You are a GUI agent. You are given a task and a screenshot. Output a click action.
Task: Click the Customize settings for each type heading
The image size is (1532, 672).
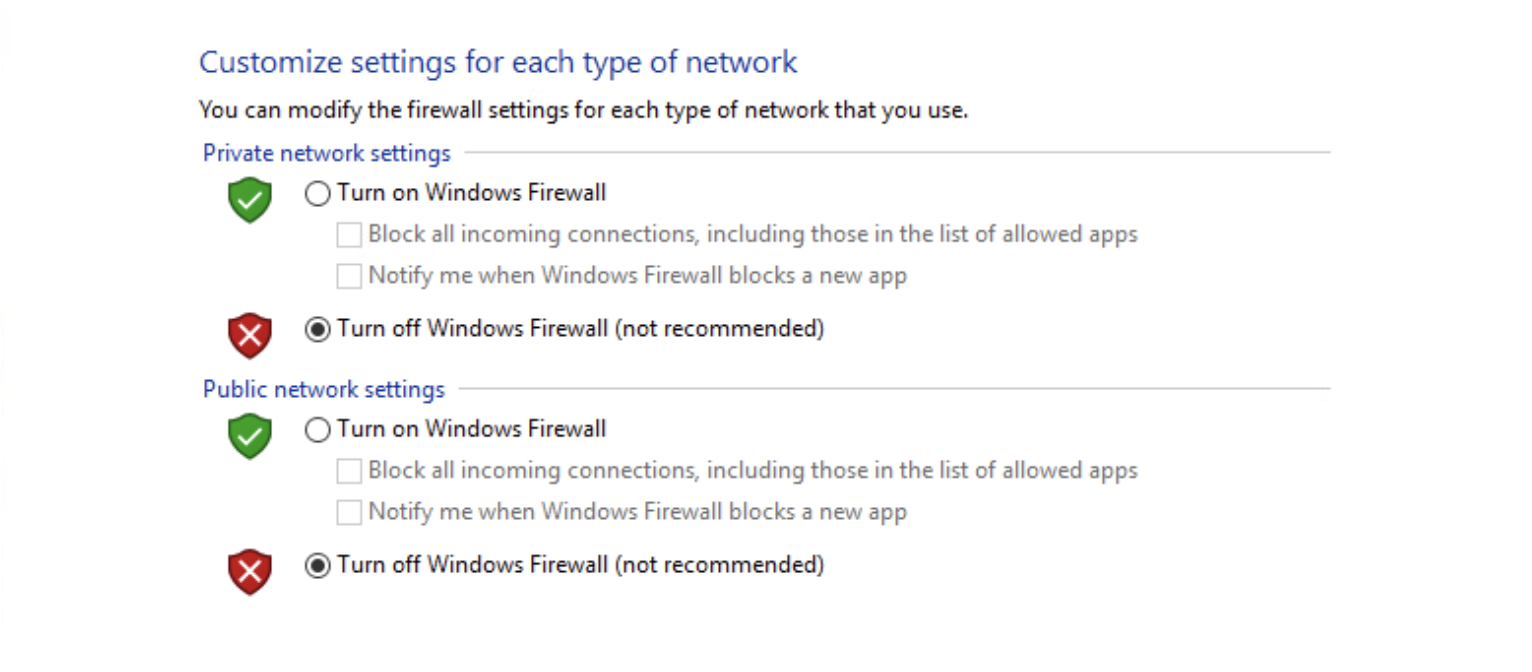click(x=497, y=62)
